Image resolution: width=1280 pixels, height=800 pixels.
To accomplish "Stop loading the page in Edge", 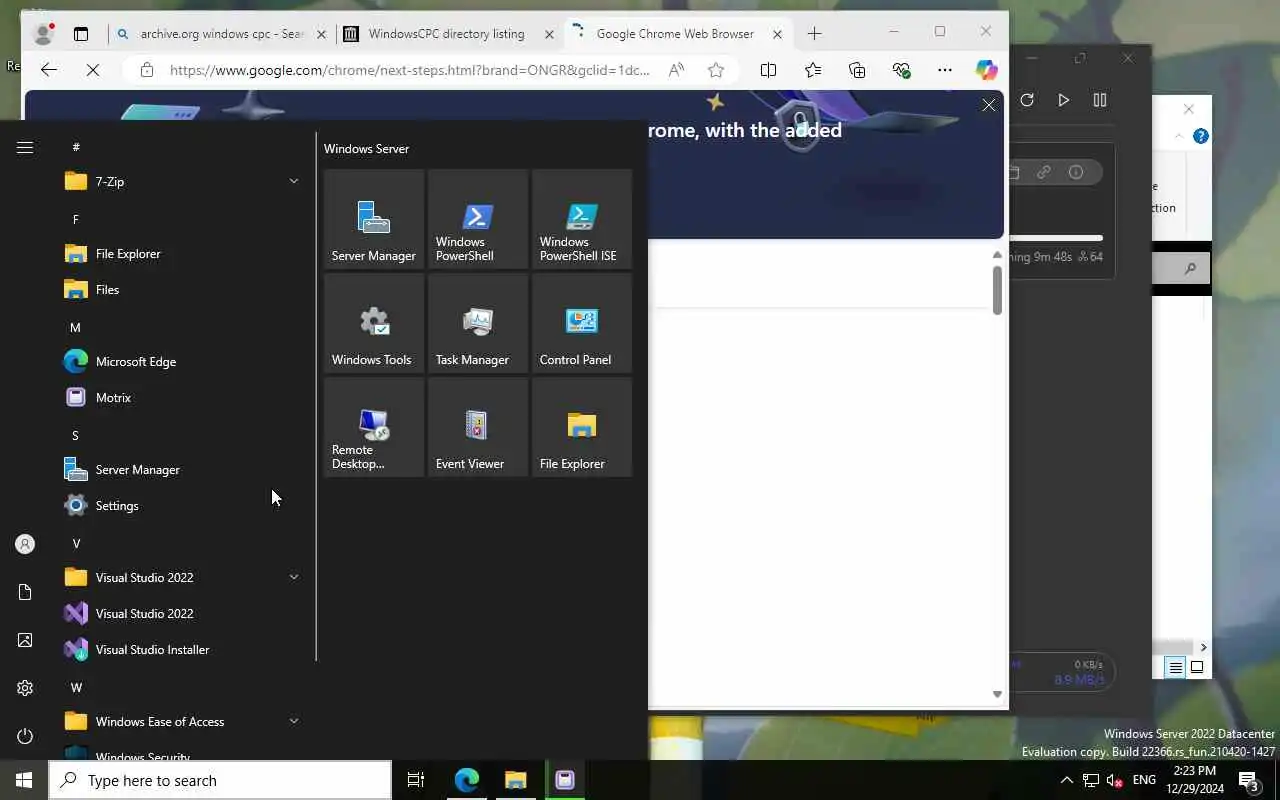I will coord(92,70).
